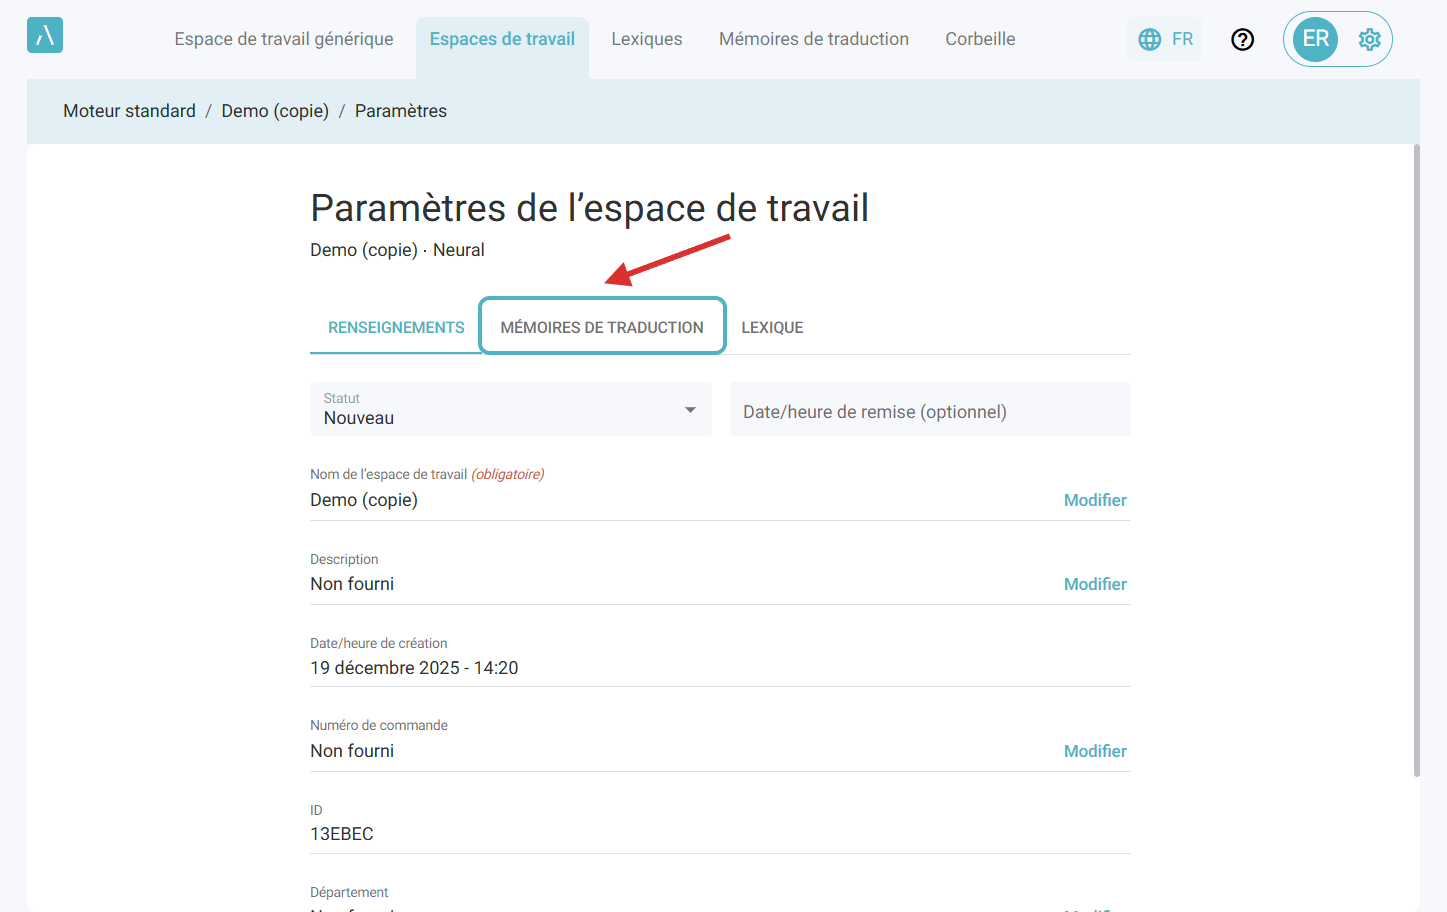Click the ER user avatar
The image size is (1447, 912).
coord(1315,39)
